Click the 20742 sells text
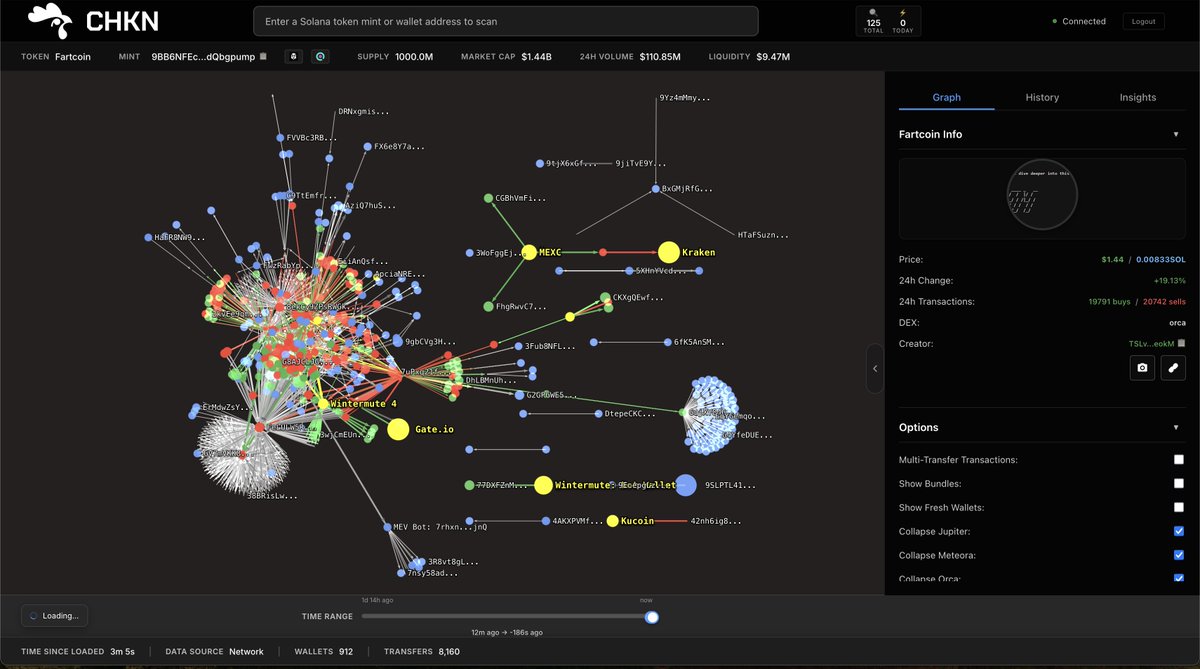The image size is (1200, 669). coord(1164,301)
